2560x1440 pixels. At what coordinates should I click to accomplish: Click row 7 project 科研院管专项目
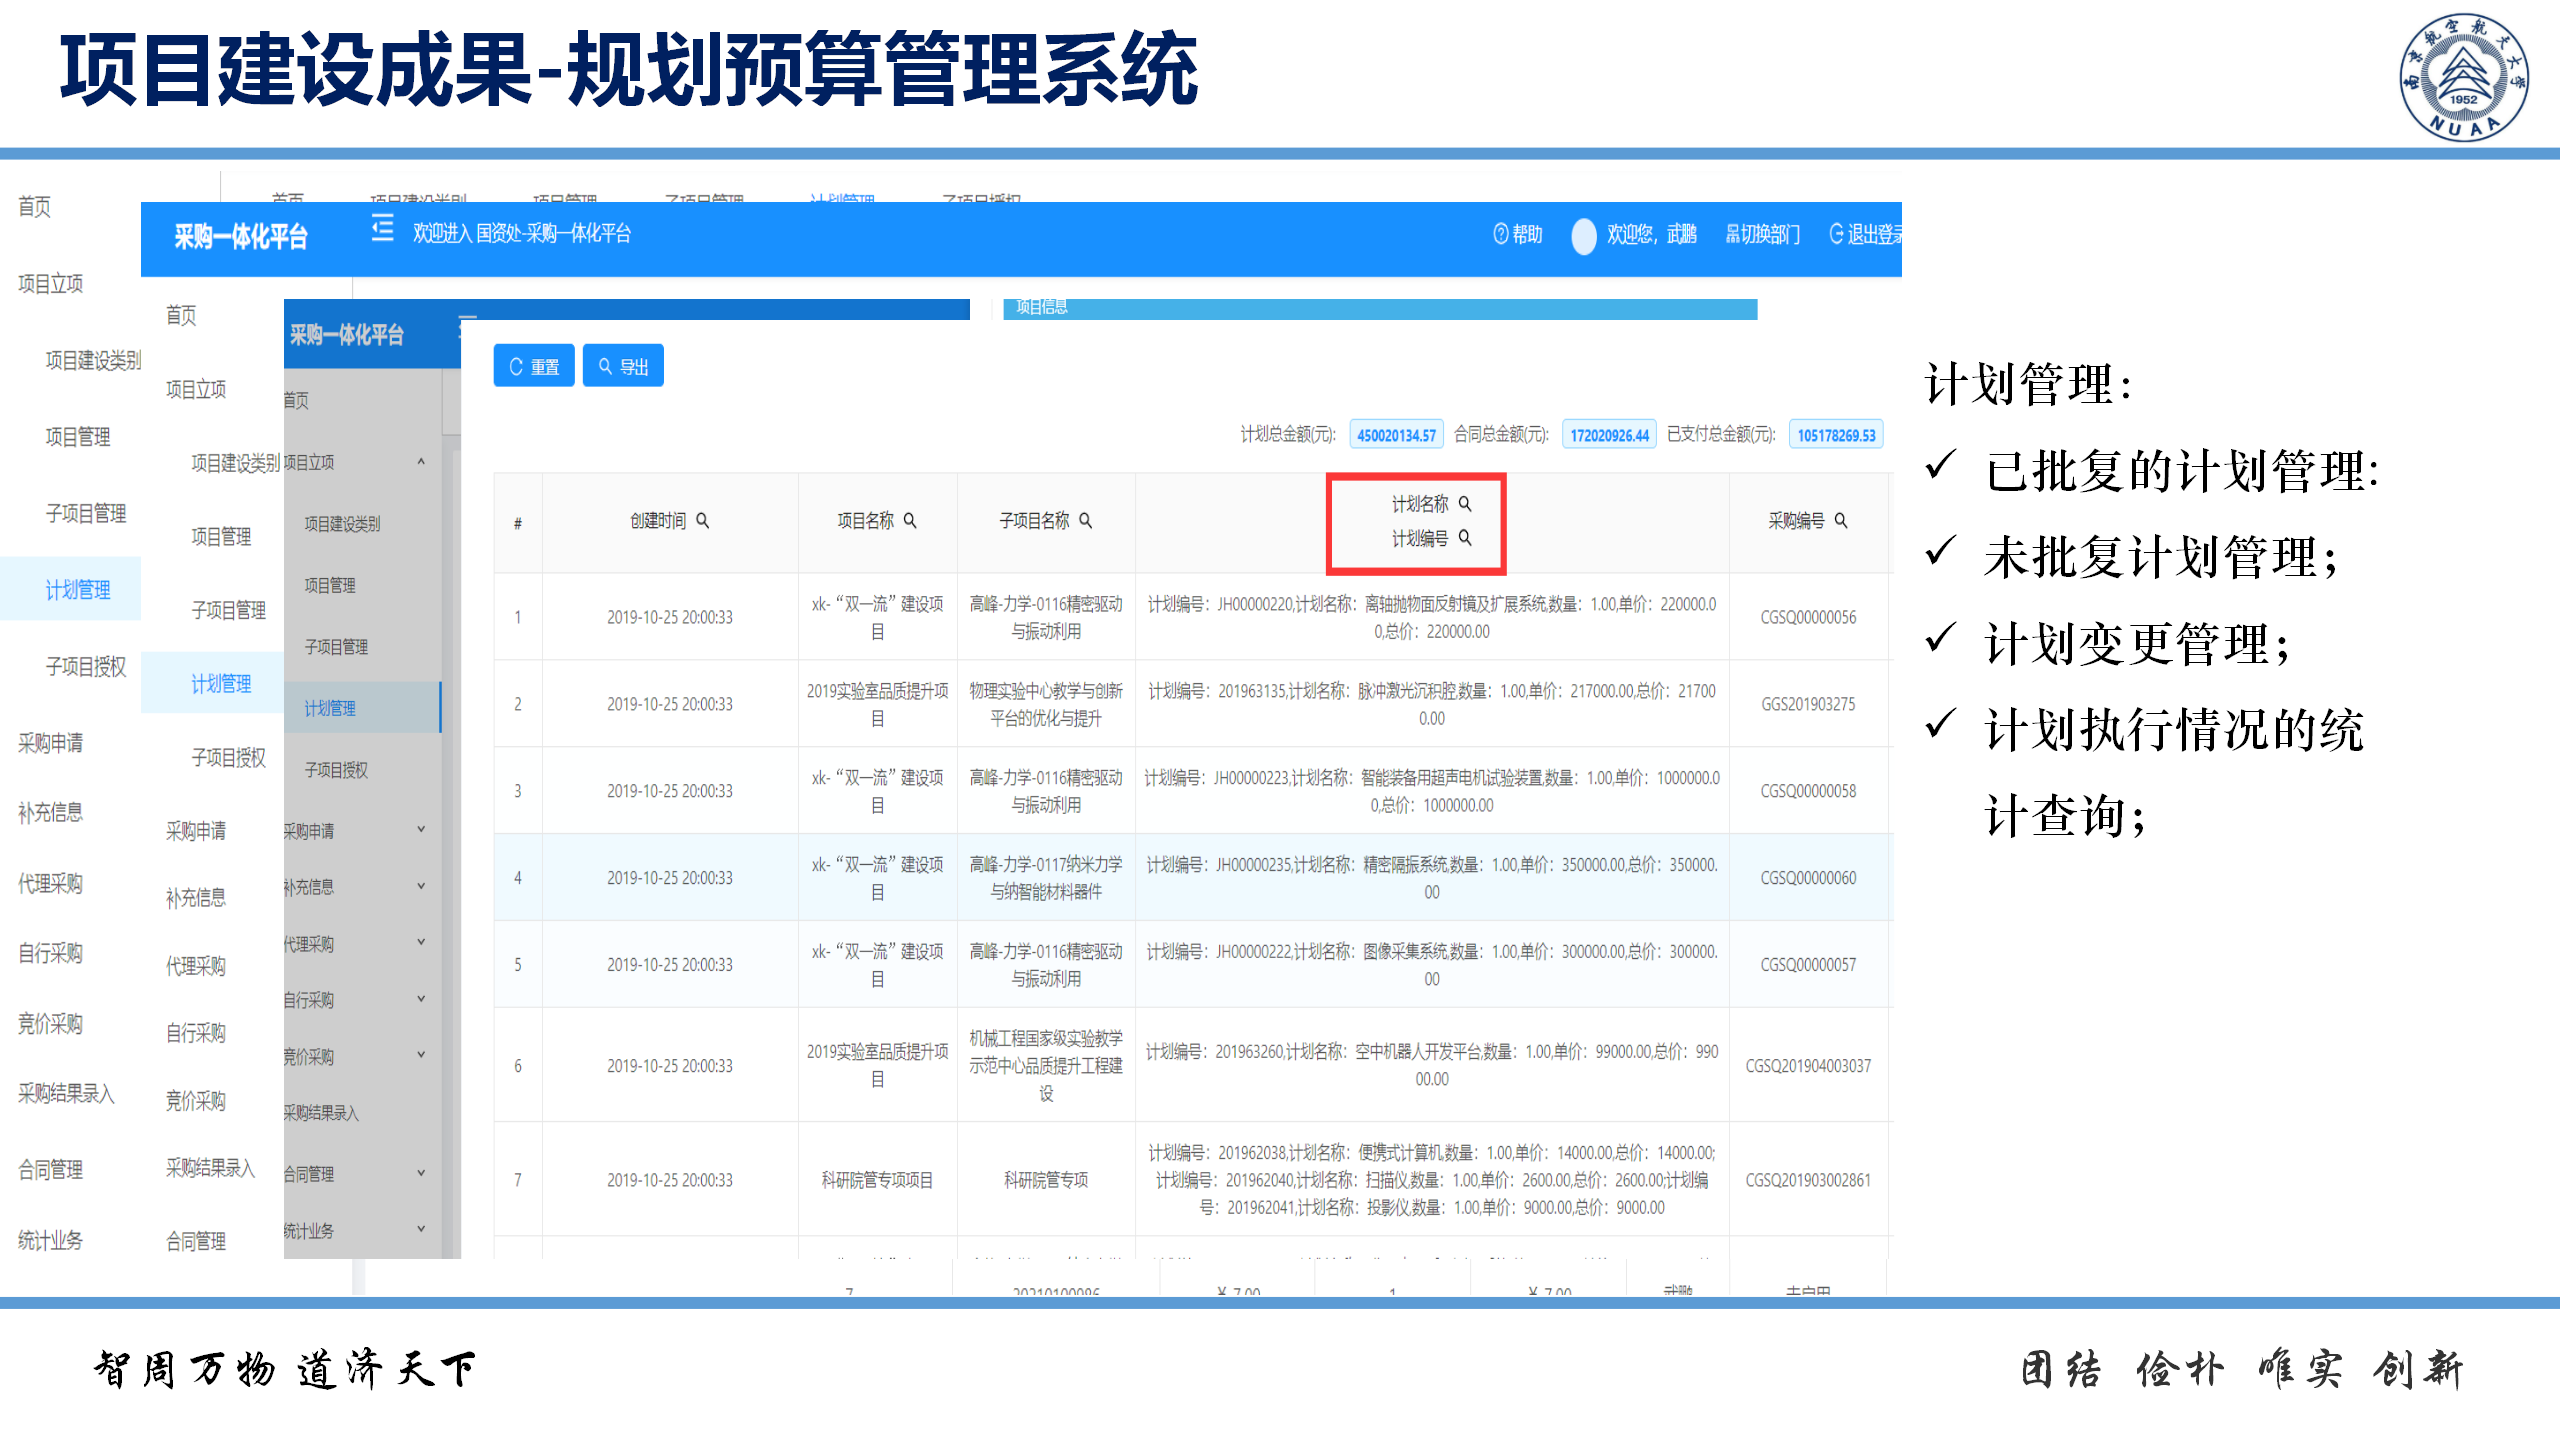[x=877, y=1180]
